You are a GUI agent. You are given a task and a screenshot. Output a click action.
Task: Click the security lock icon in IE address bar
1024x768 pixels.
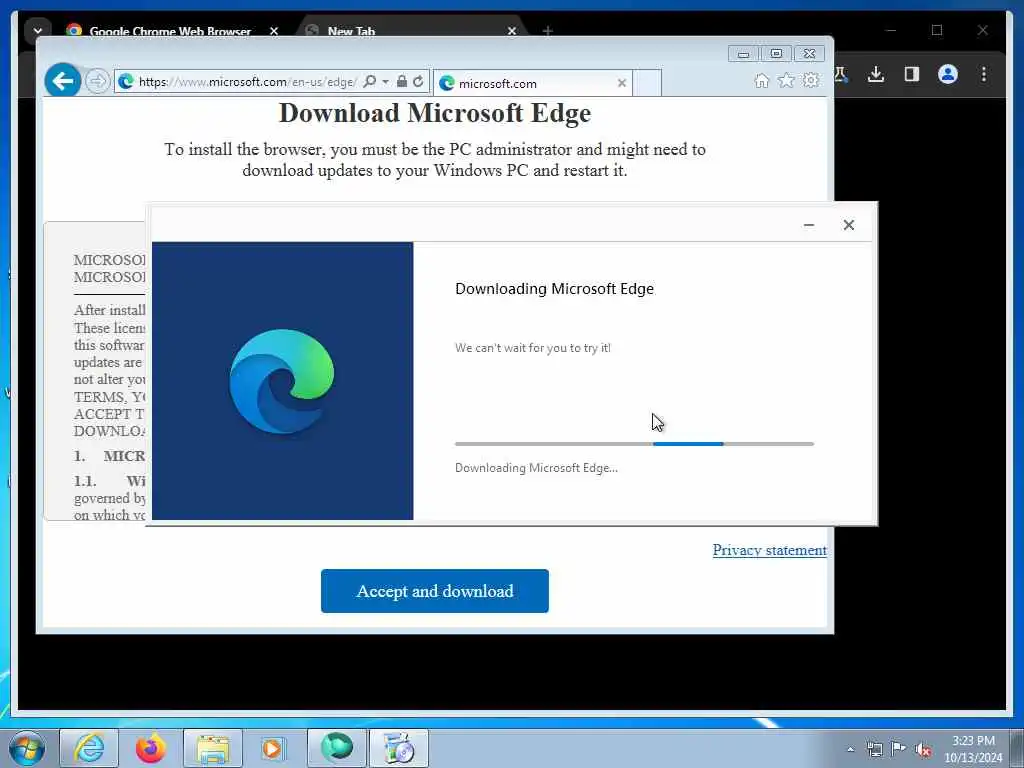[x=402, y=82]
